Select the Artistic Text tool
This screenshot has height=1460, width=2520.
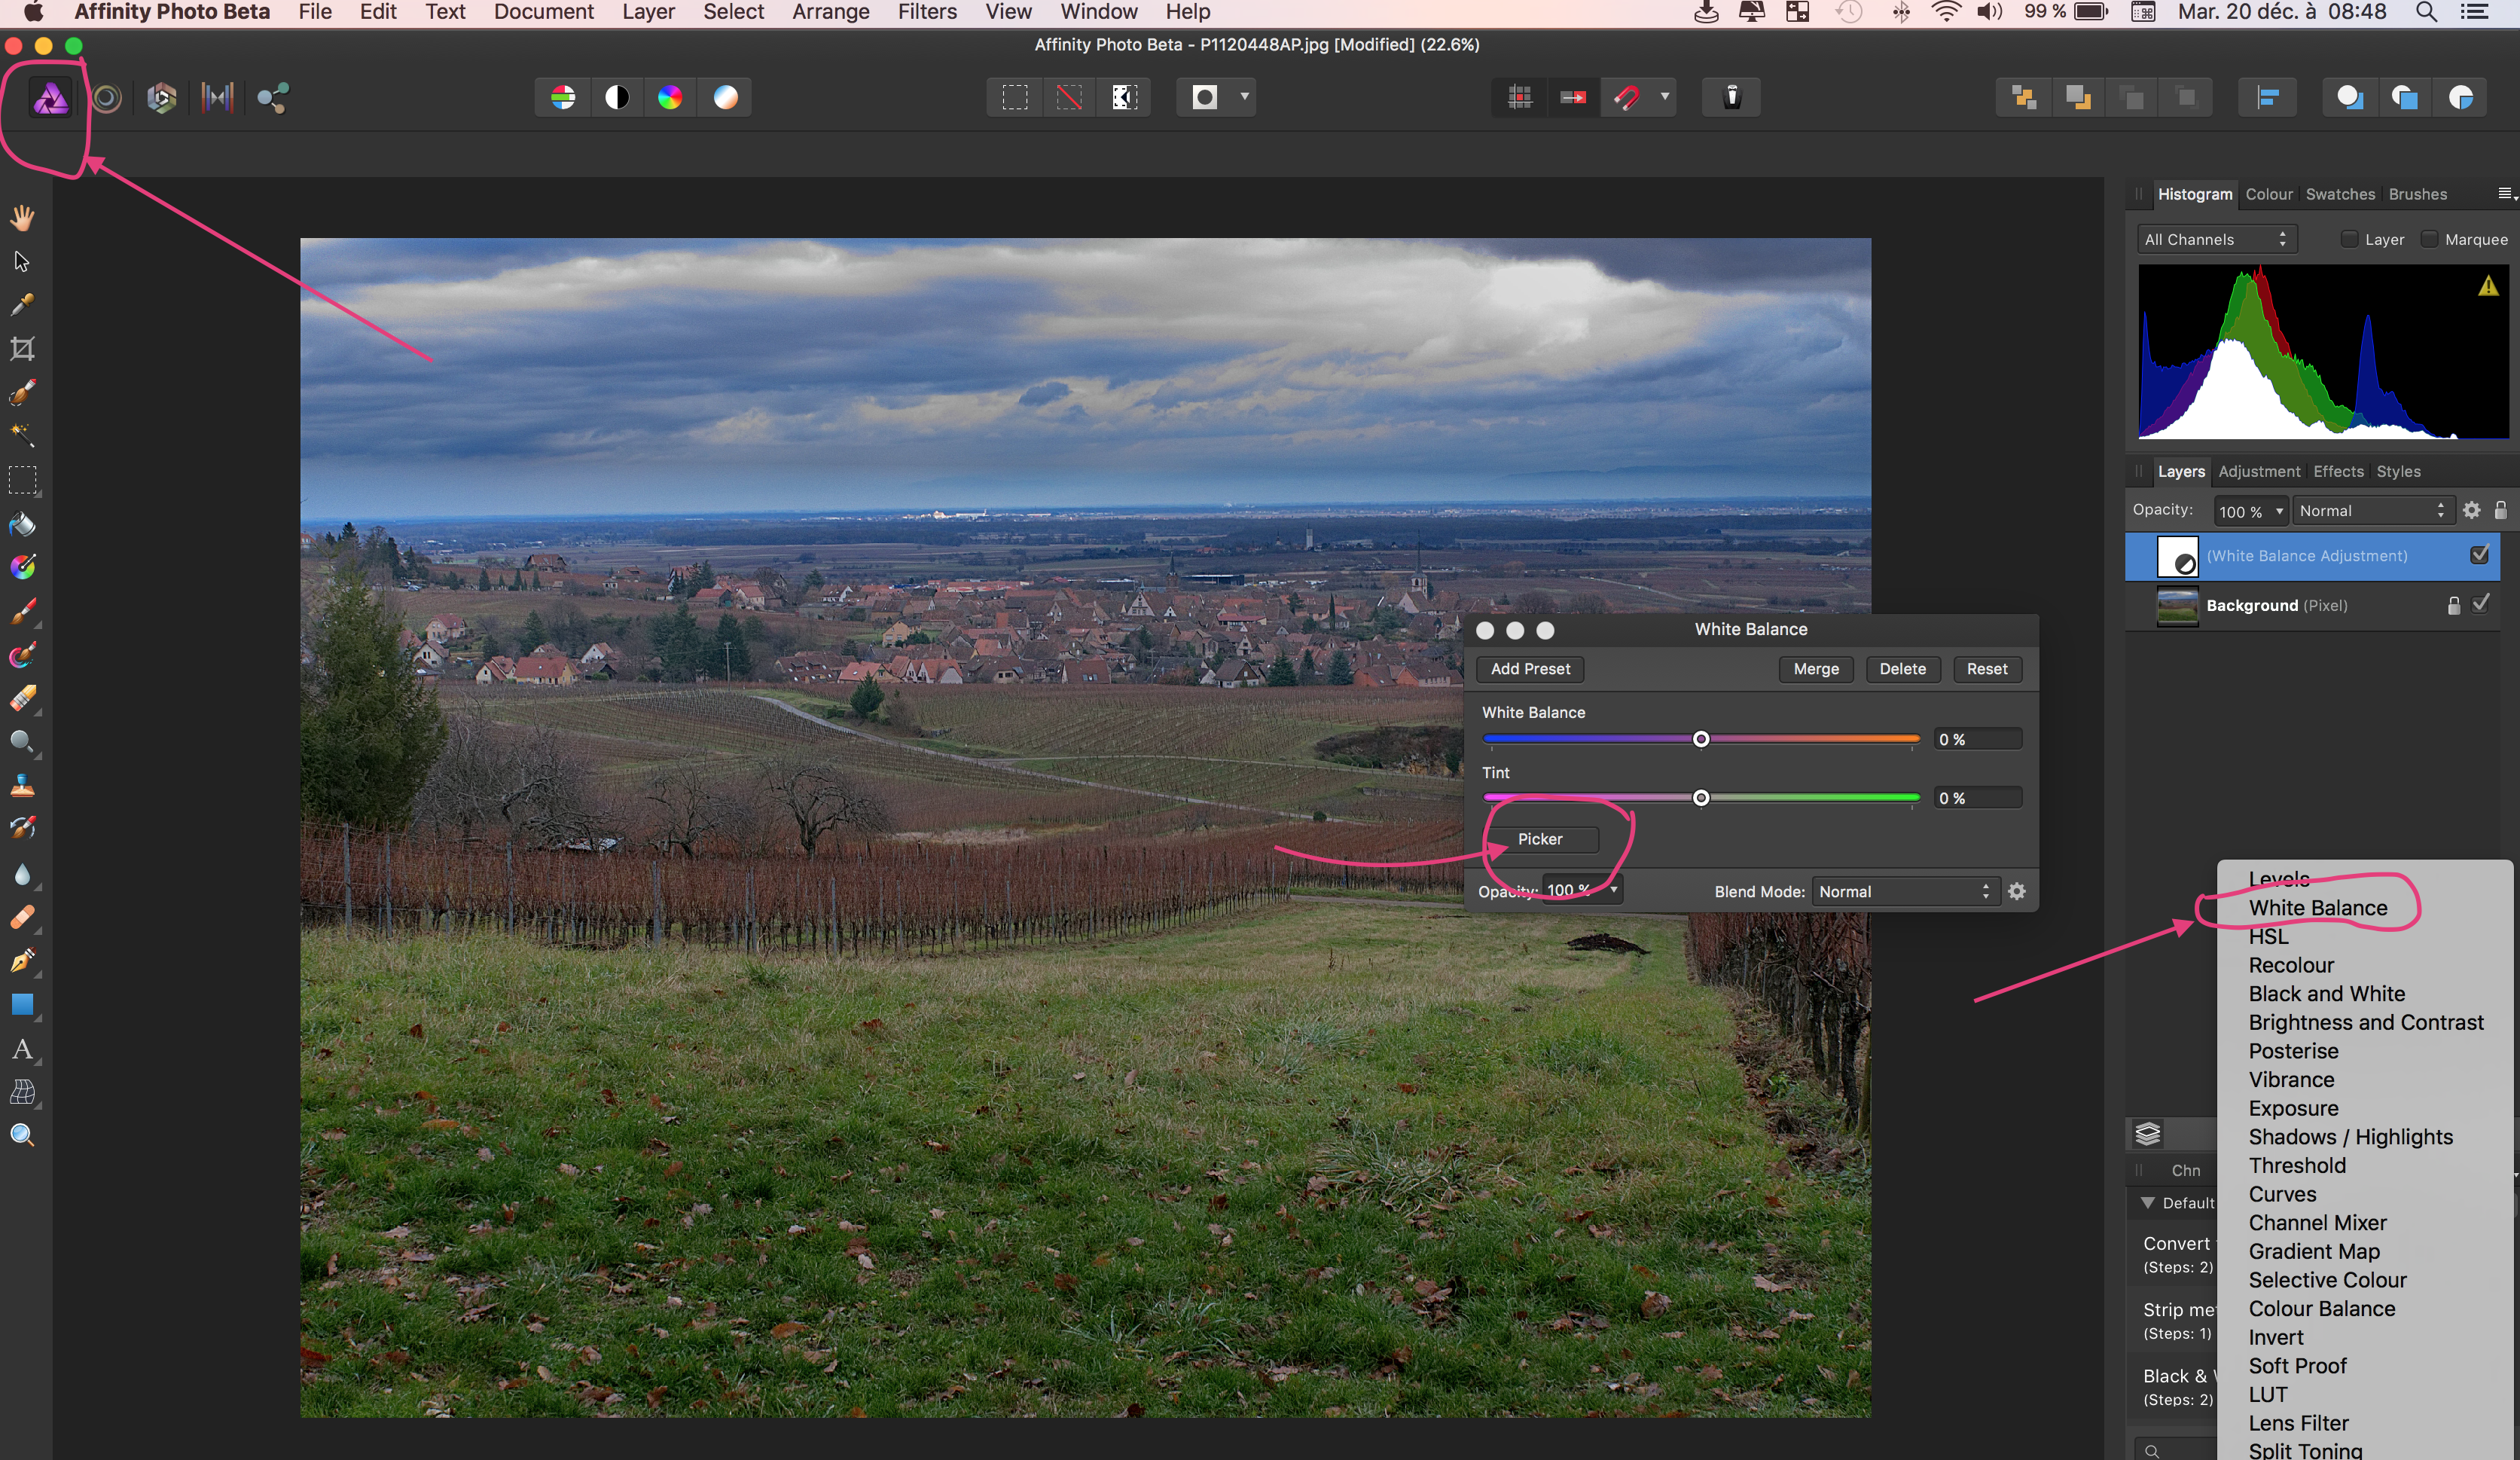coord(22,1049)
